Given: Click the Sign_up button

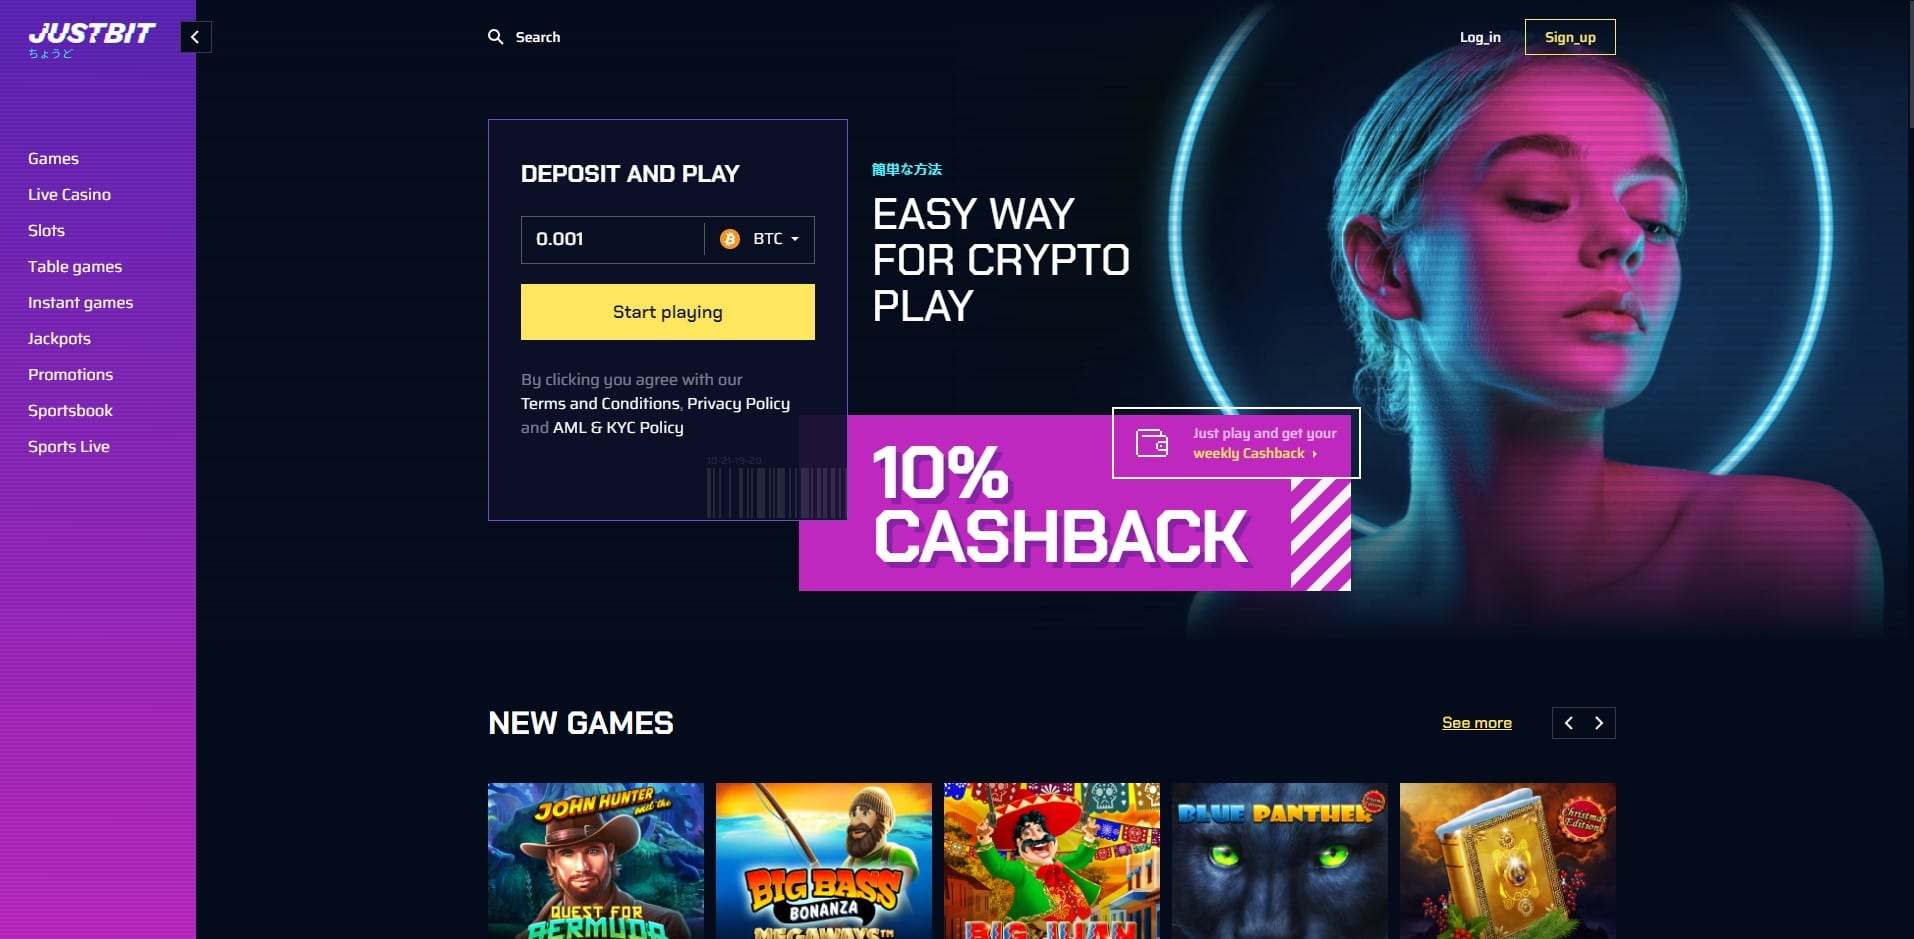Looking at the screenshot, I should pos(1570,37).
